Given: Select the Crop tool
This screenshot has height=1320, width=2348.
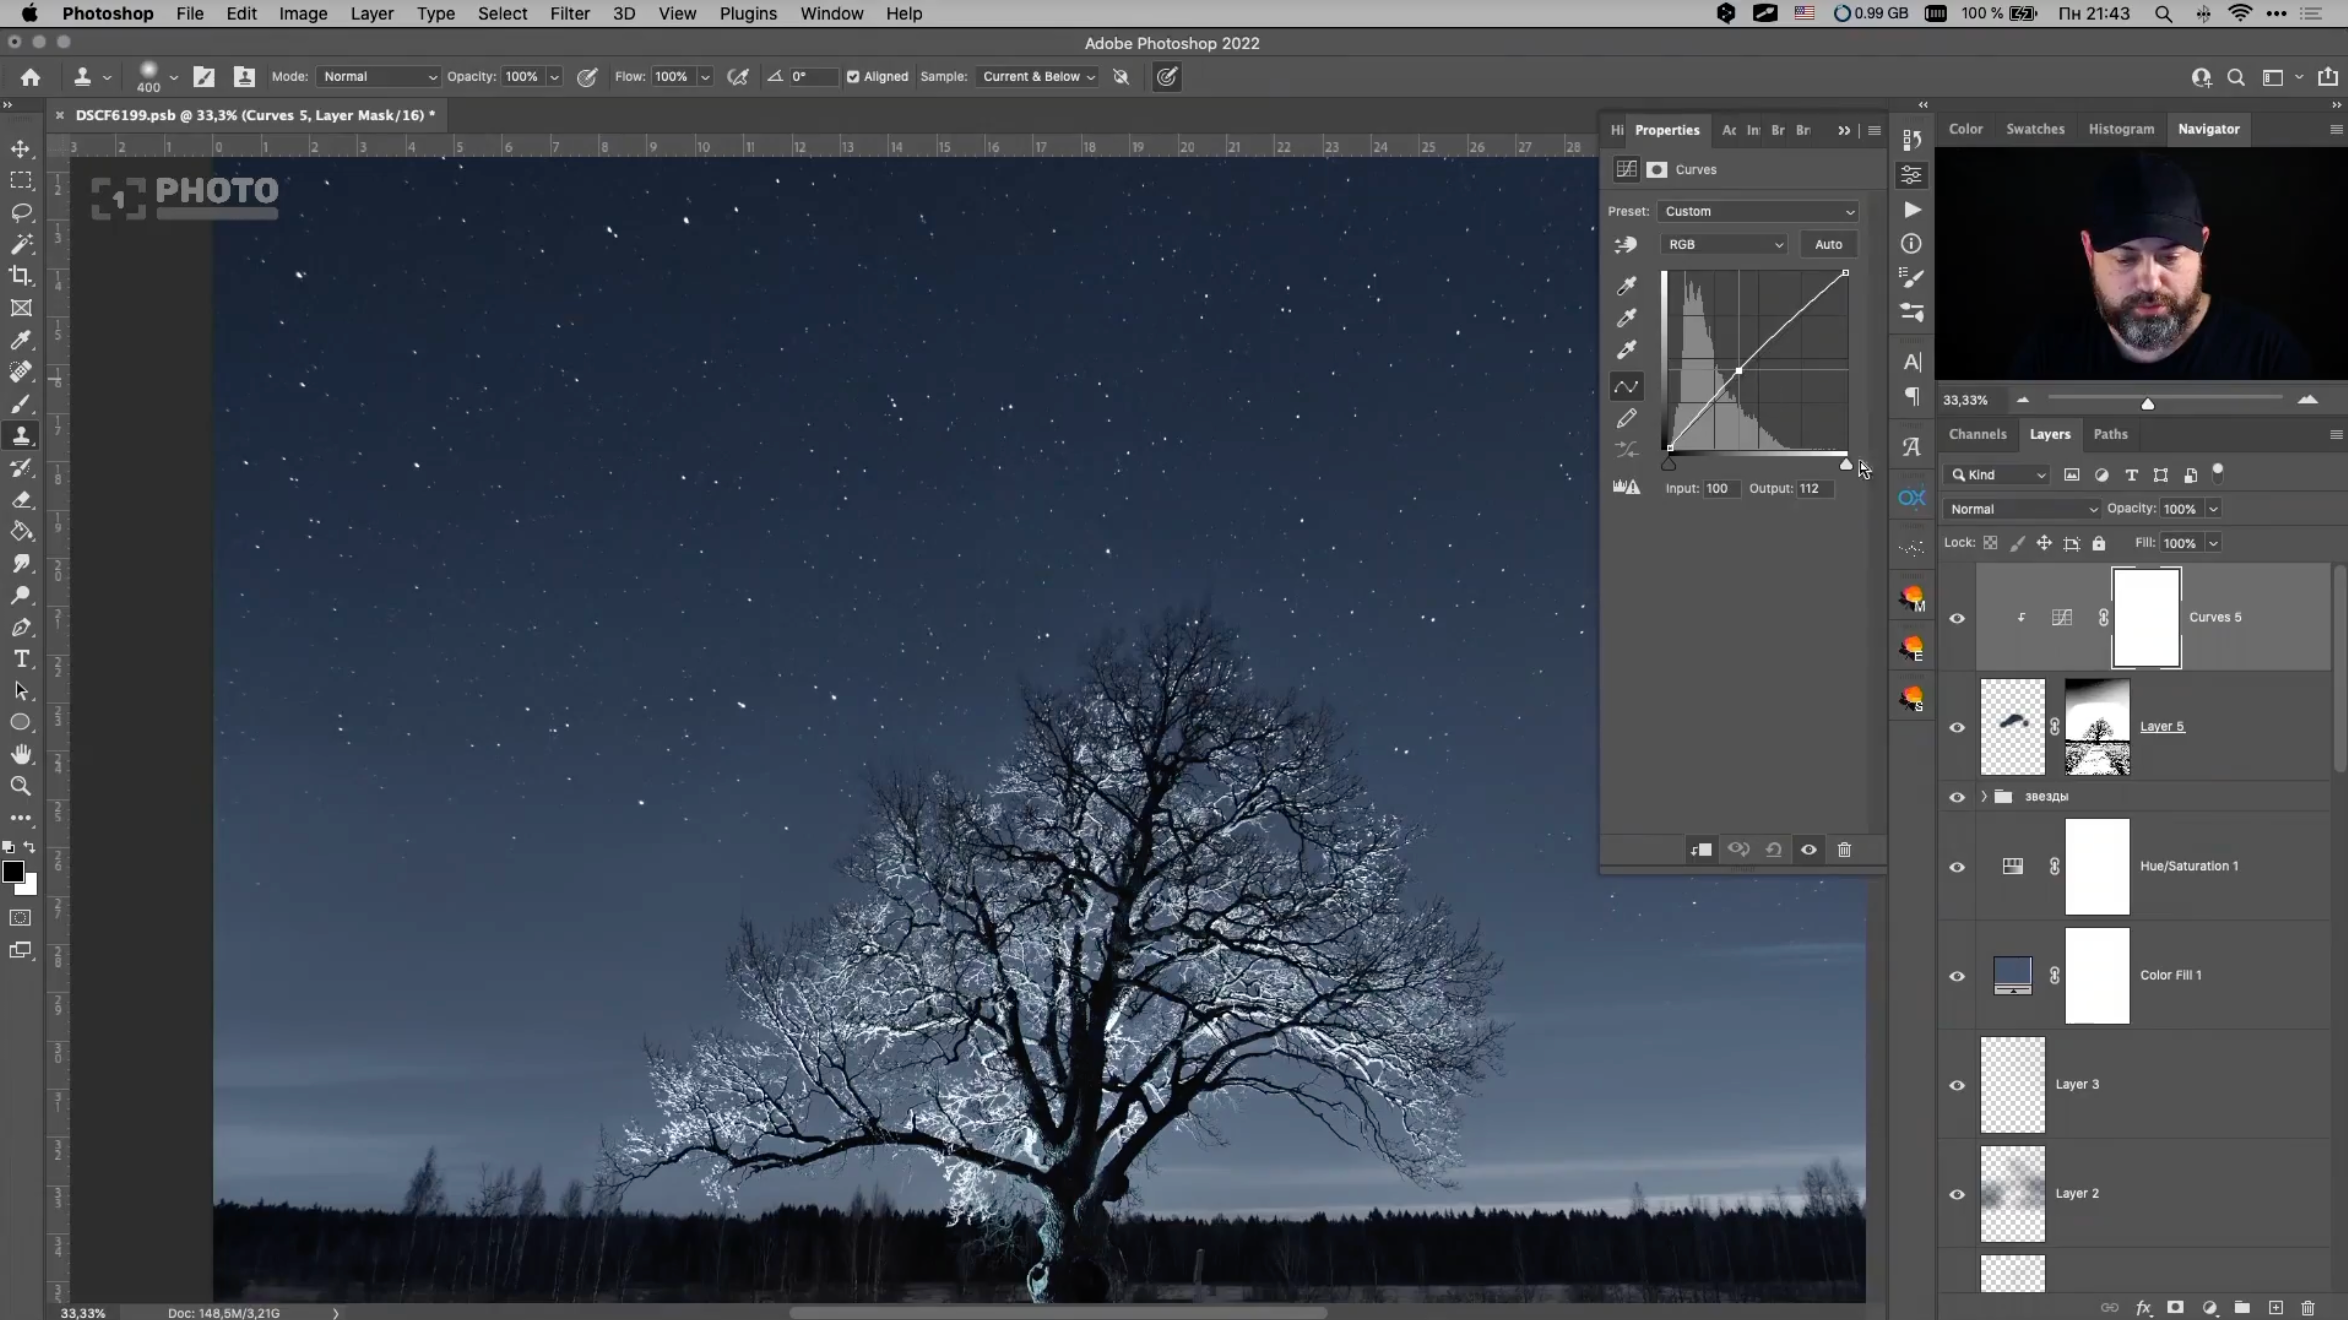Looking at the screenshot, I should pyautogui.click(x=21, y=276).
